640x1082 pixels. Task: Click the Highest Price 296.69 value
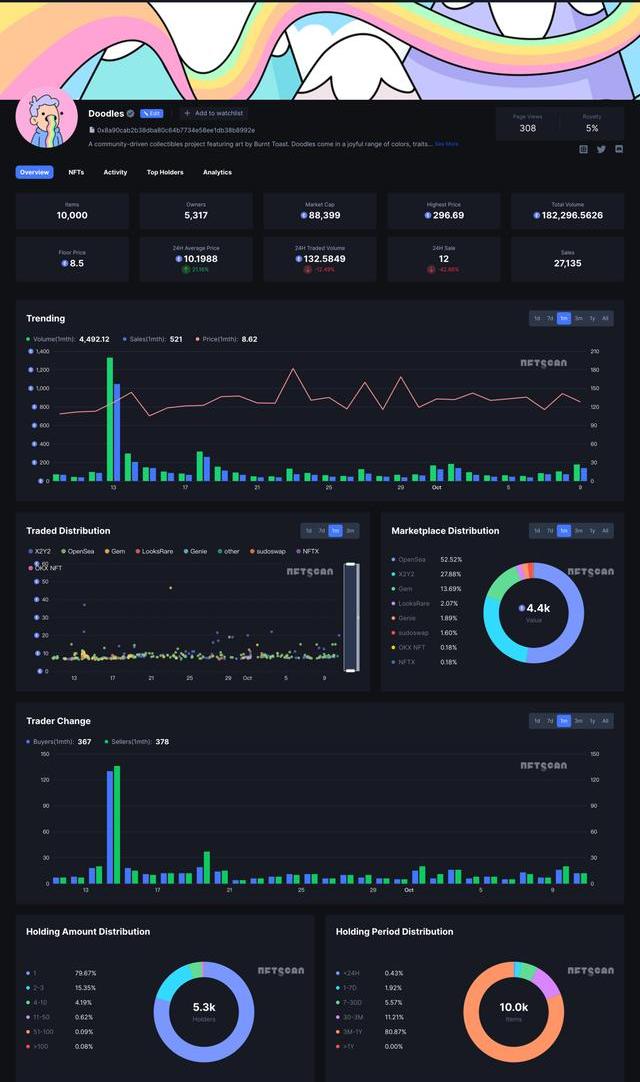point(444,215)
